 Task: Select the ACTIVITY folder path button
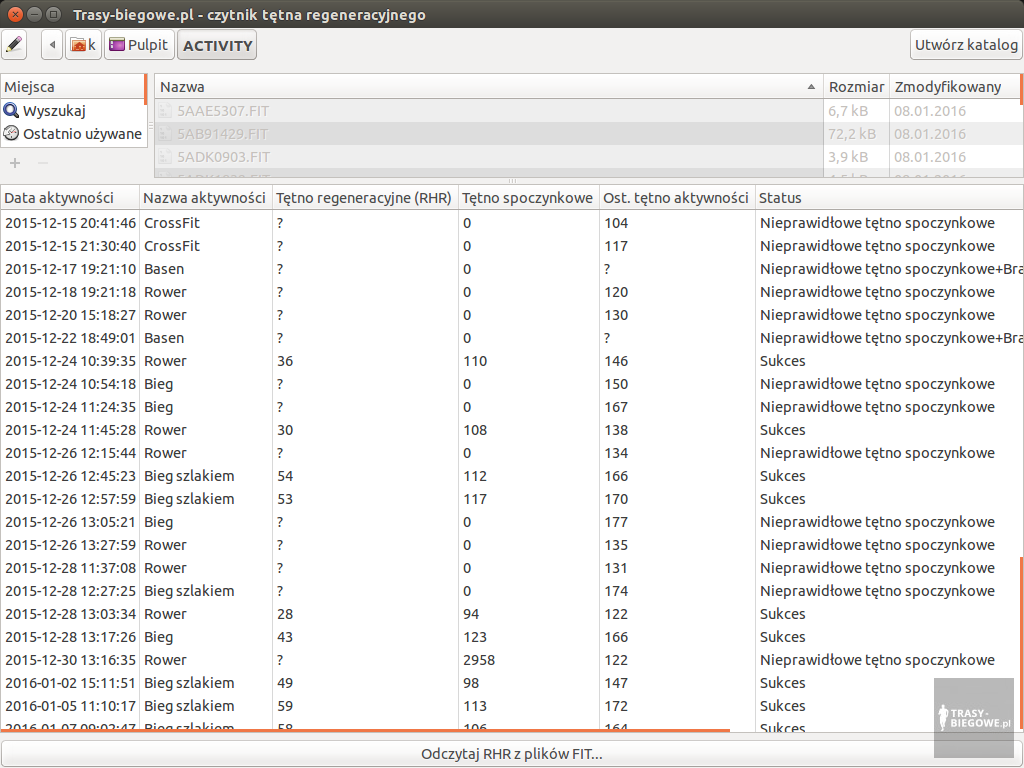[217, 45]
